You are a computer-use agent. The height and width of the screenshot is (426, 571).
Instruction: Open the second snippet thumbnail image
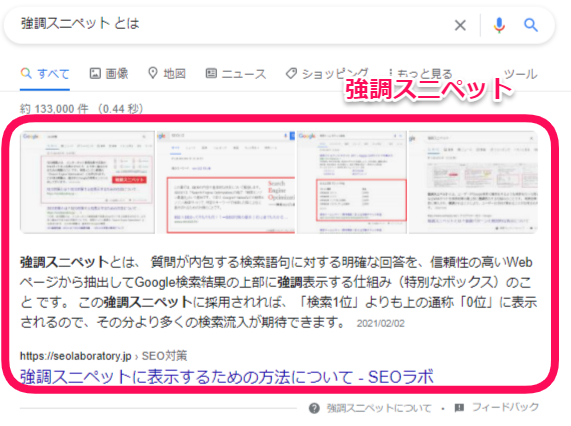tap(225, 182)
